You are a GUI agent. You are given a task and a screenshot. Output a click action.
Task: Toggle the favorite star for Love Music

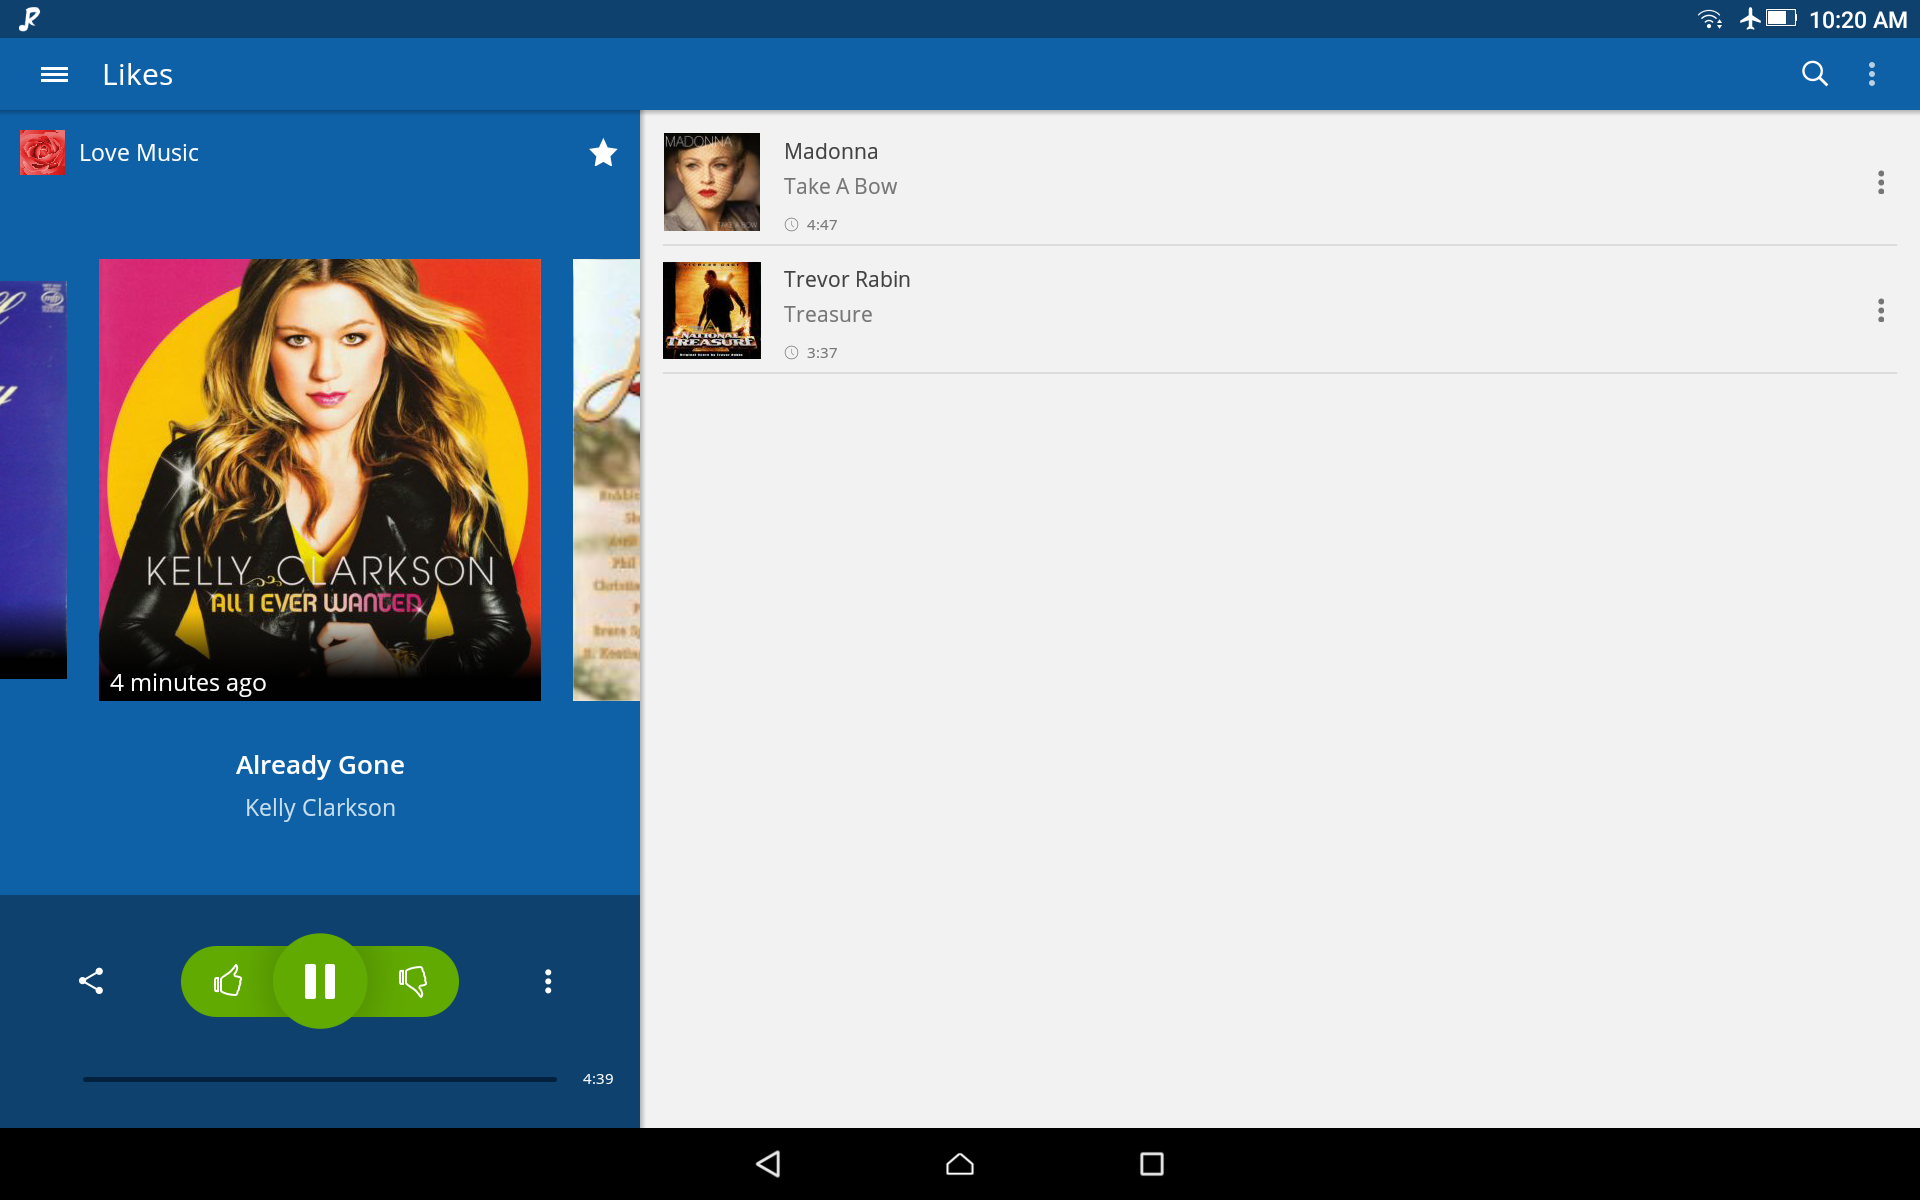point(603,153)
